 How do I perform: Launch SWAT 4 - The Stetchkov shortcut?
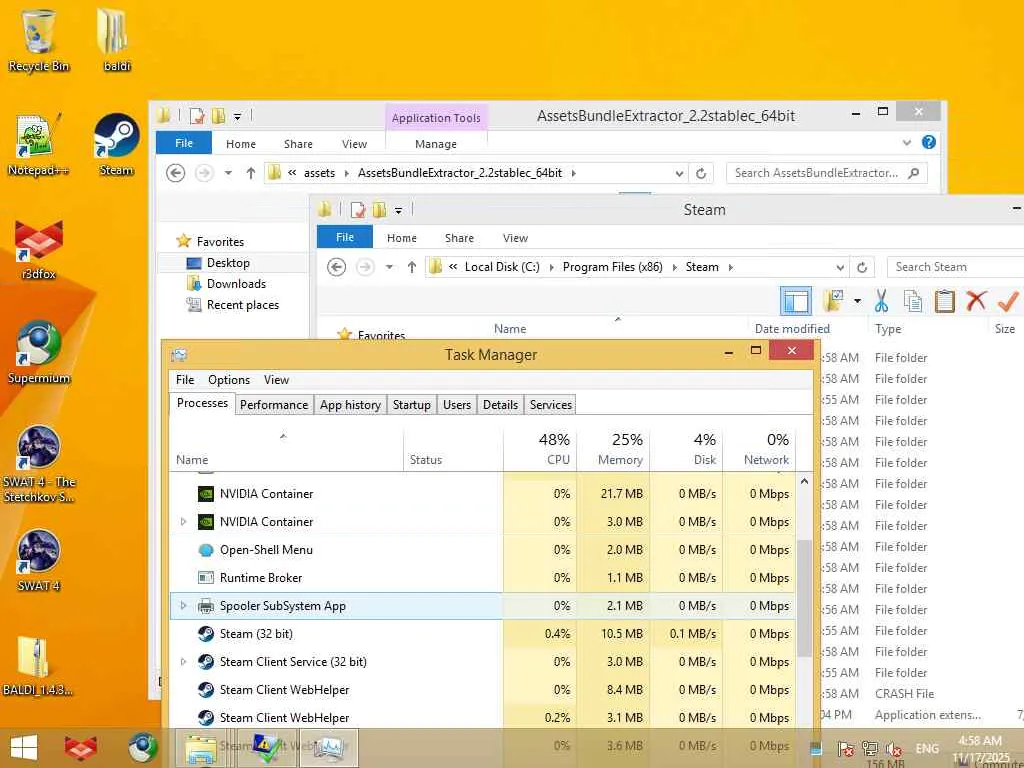38,464
